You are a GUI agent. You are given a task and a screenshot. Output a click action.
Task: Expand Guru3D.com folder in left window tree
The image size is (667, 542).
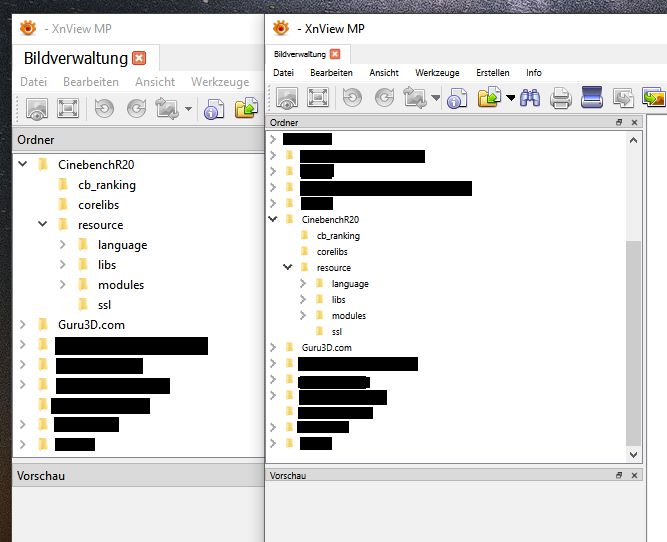click(x=23, y=324)
